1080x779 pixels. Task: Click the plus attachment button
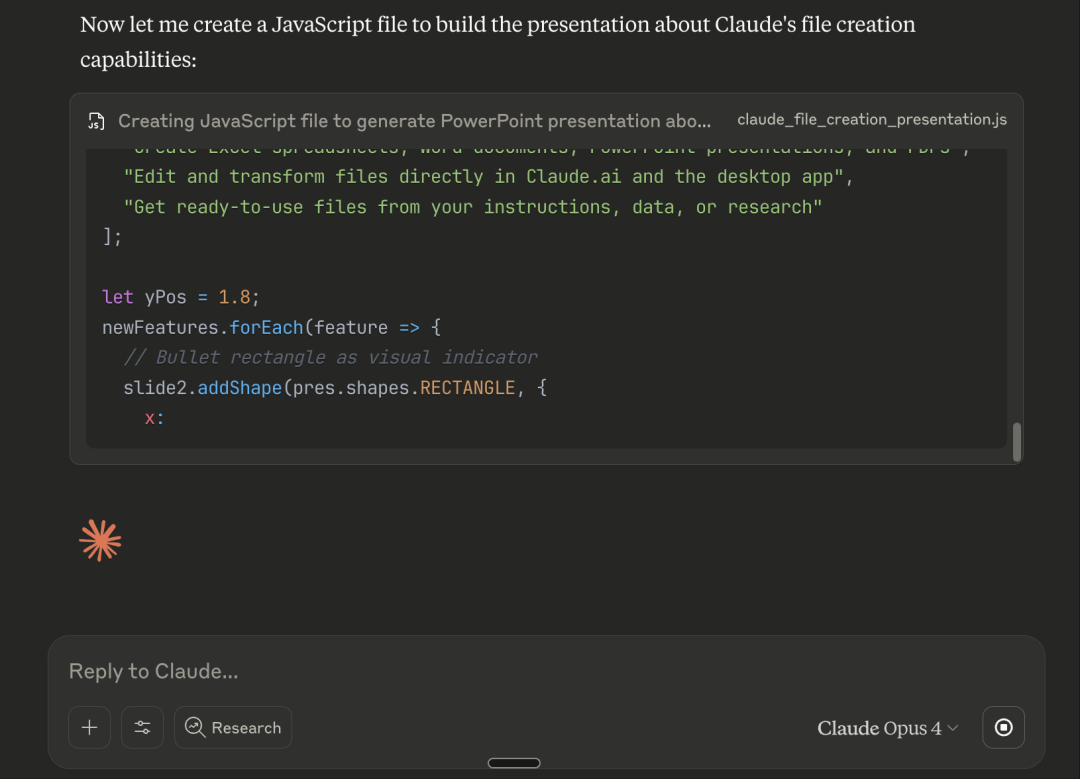coord(90,727)
